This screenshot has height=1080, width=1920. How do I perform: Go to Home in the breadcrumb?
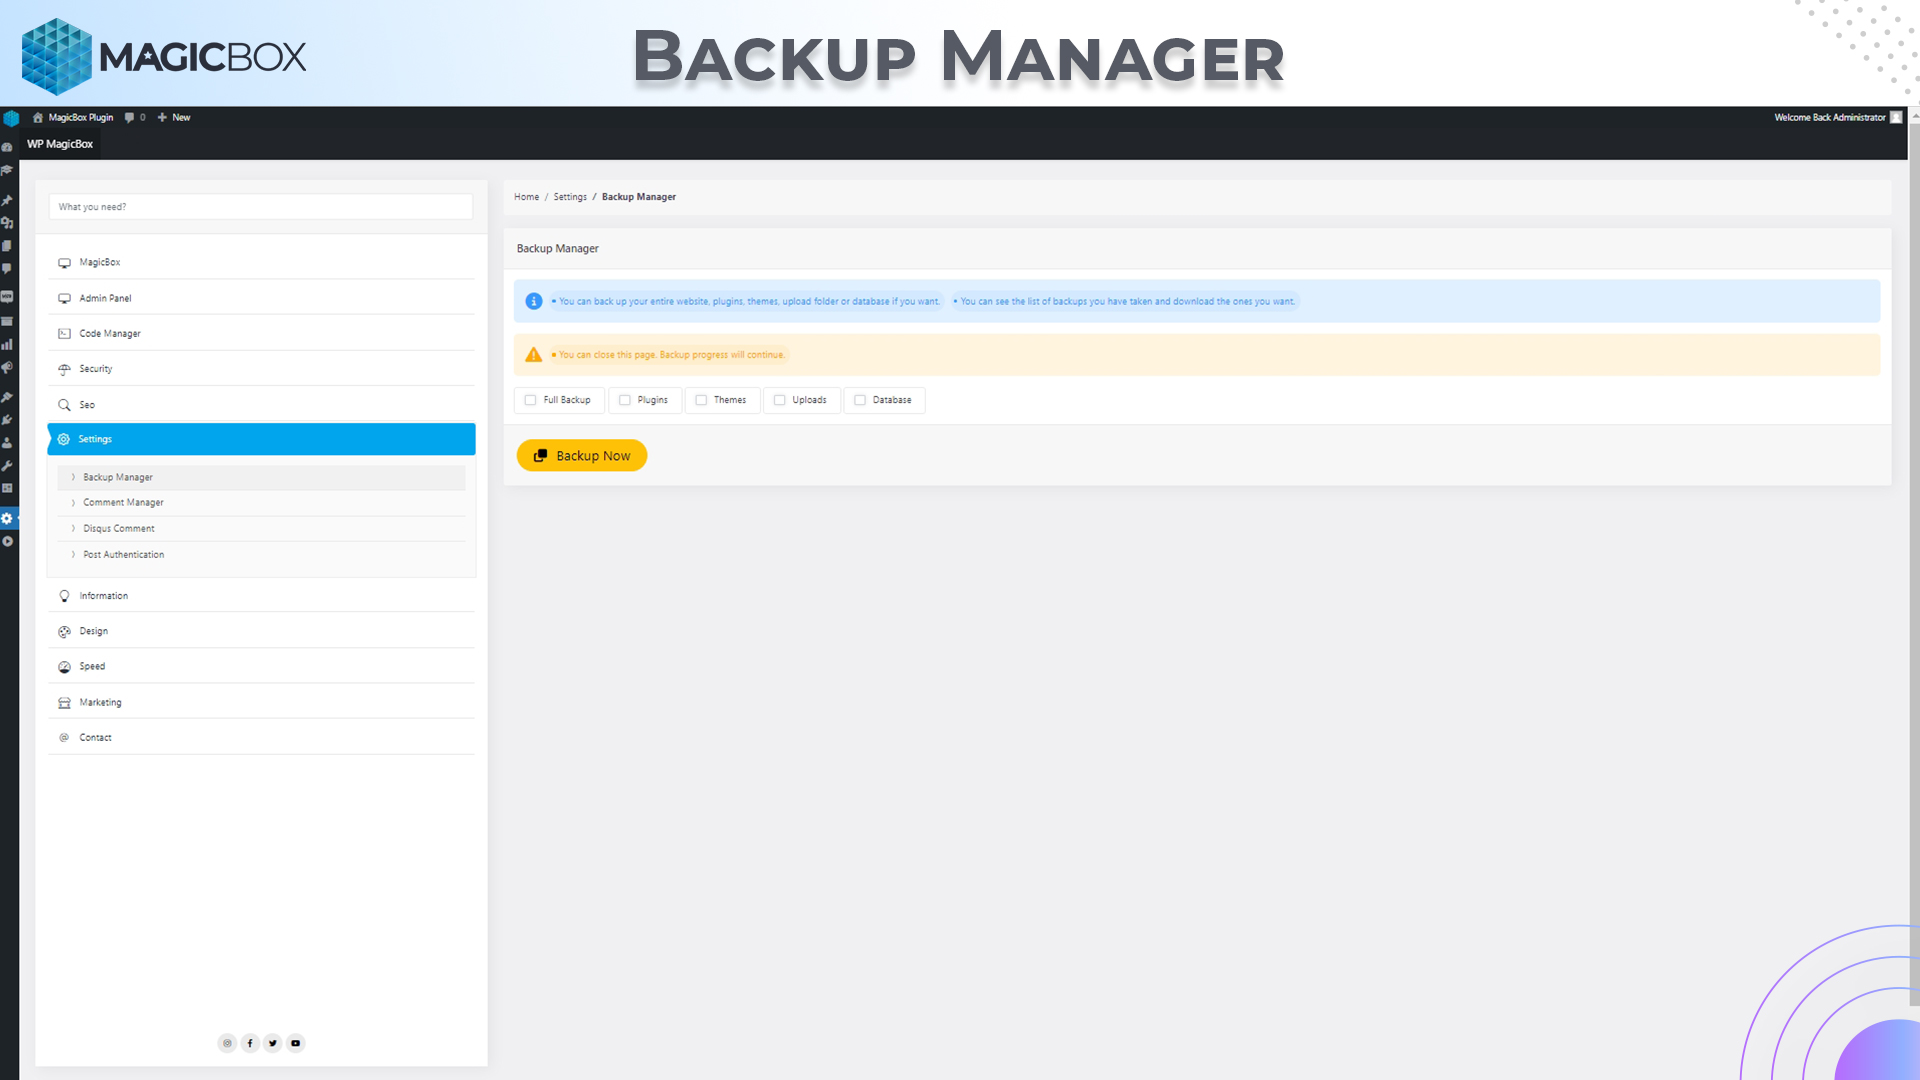pyautogui.click(x=526, y=197)
